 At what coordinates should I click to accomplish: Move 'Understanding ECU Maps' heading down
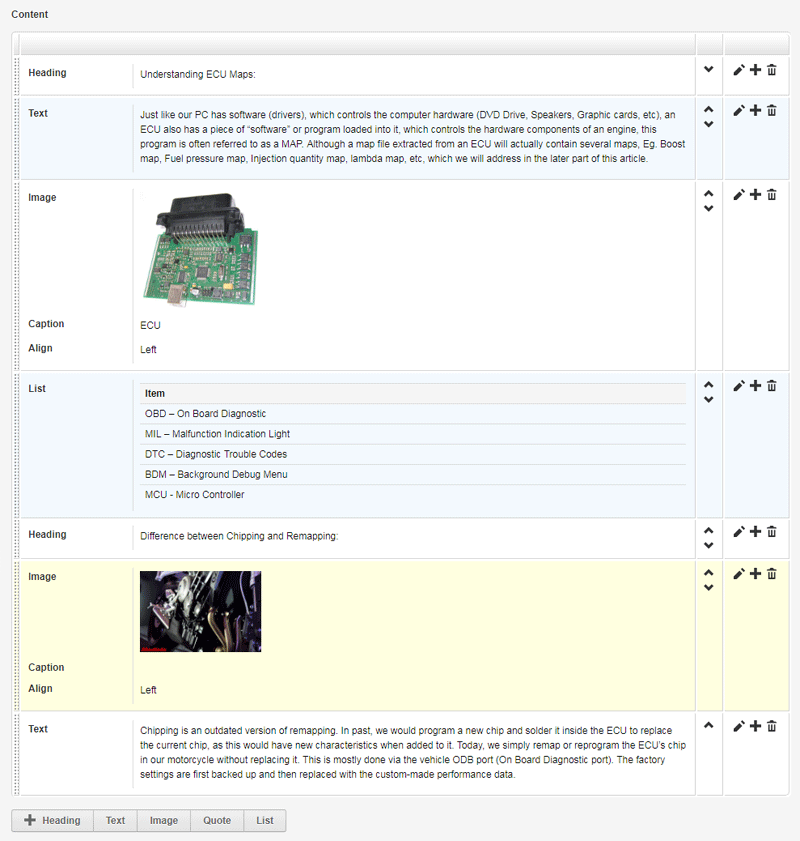point(709,69)
